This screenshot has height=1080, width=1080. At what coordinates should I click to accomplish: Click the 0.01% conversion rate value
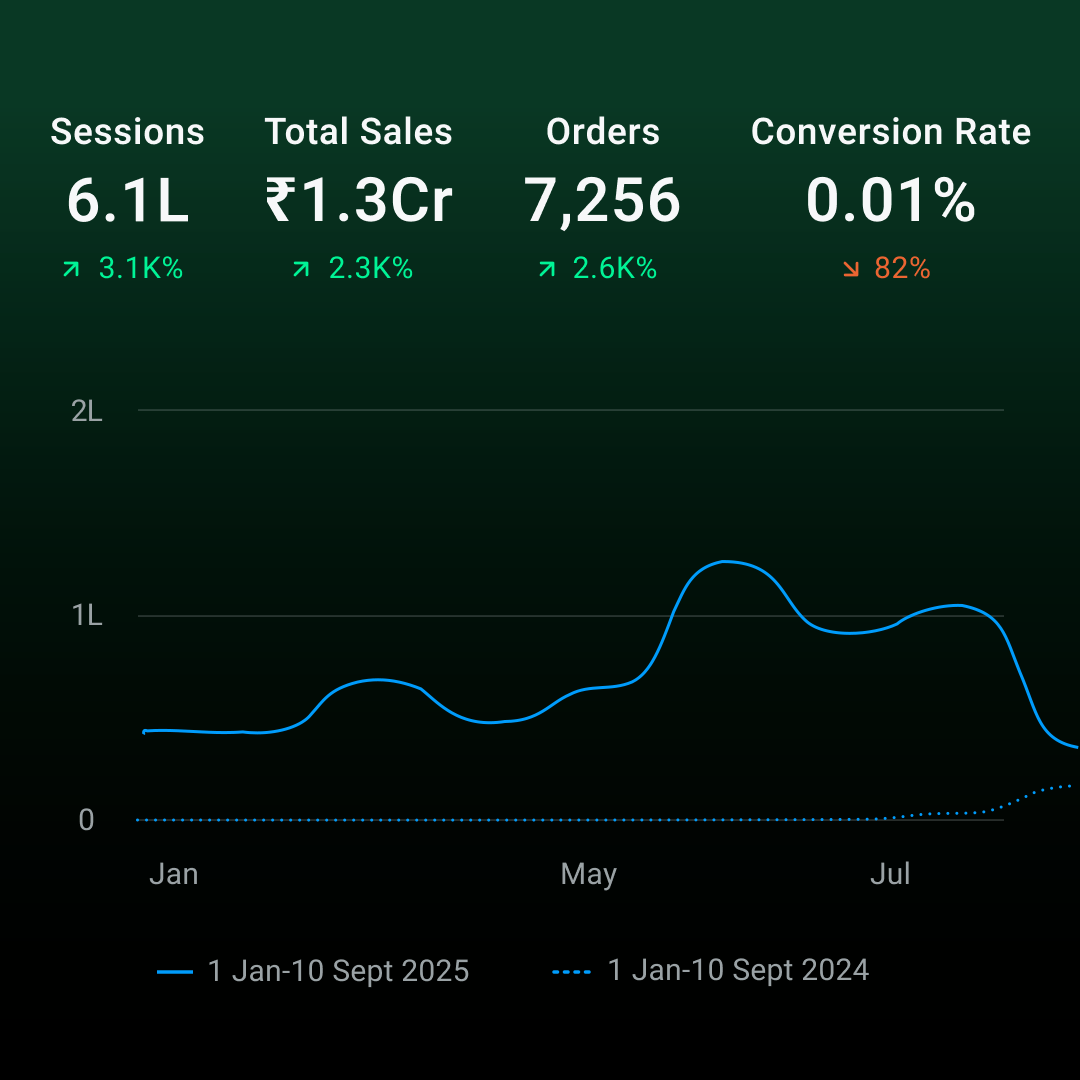890,201
